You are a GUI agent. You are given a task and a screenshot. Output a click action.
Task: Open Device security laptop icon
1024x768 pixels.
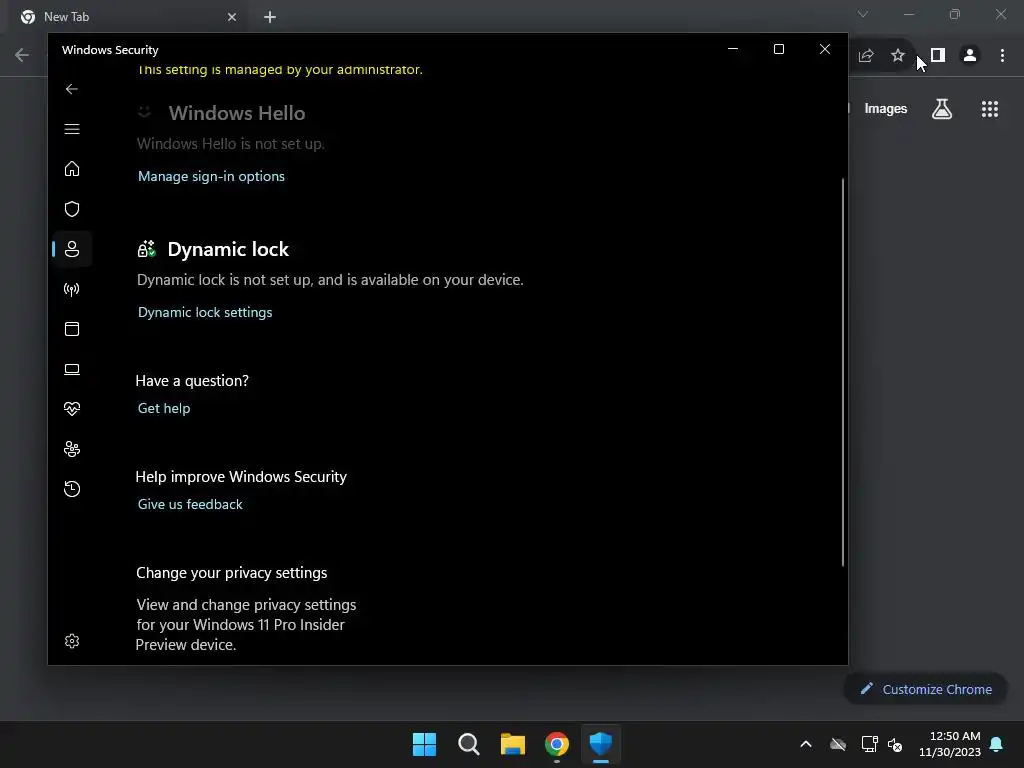coord(72,370)
